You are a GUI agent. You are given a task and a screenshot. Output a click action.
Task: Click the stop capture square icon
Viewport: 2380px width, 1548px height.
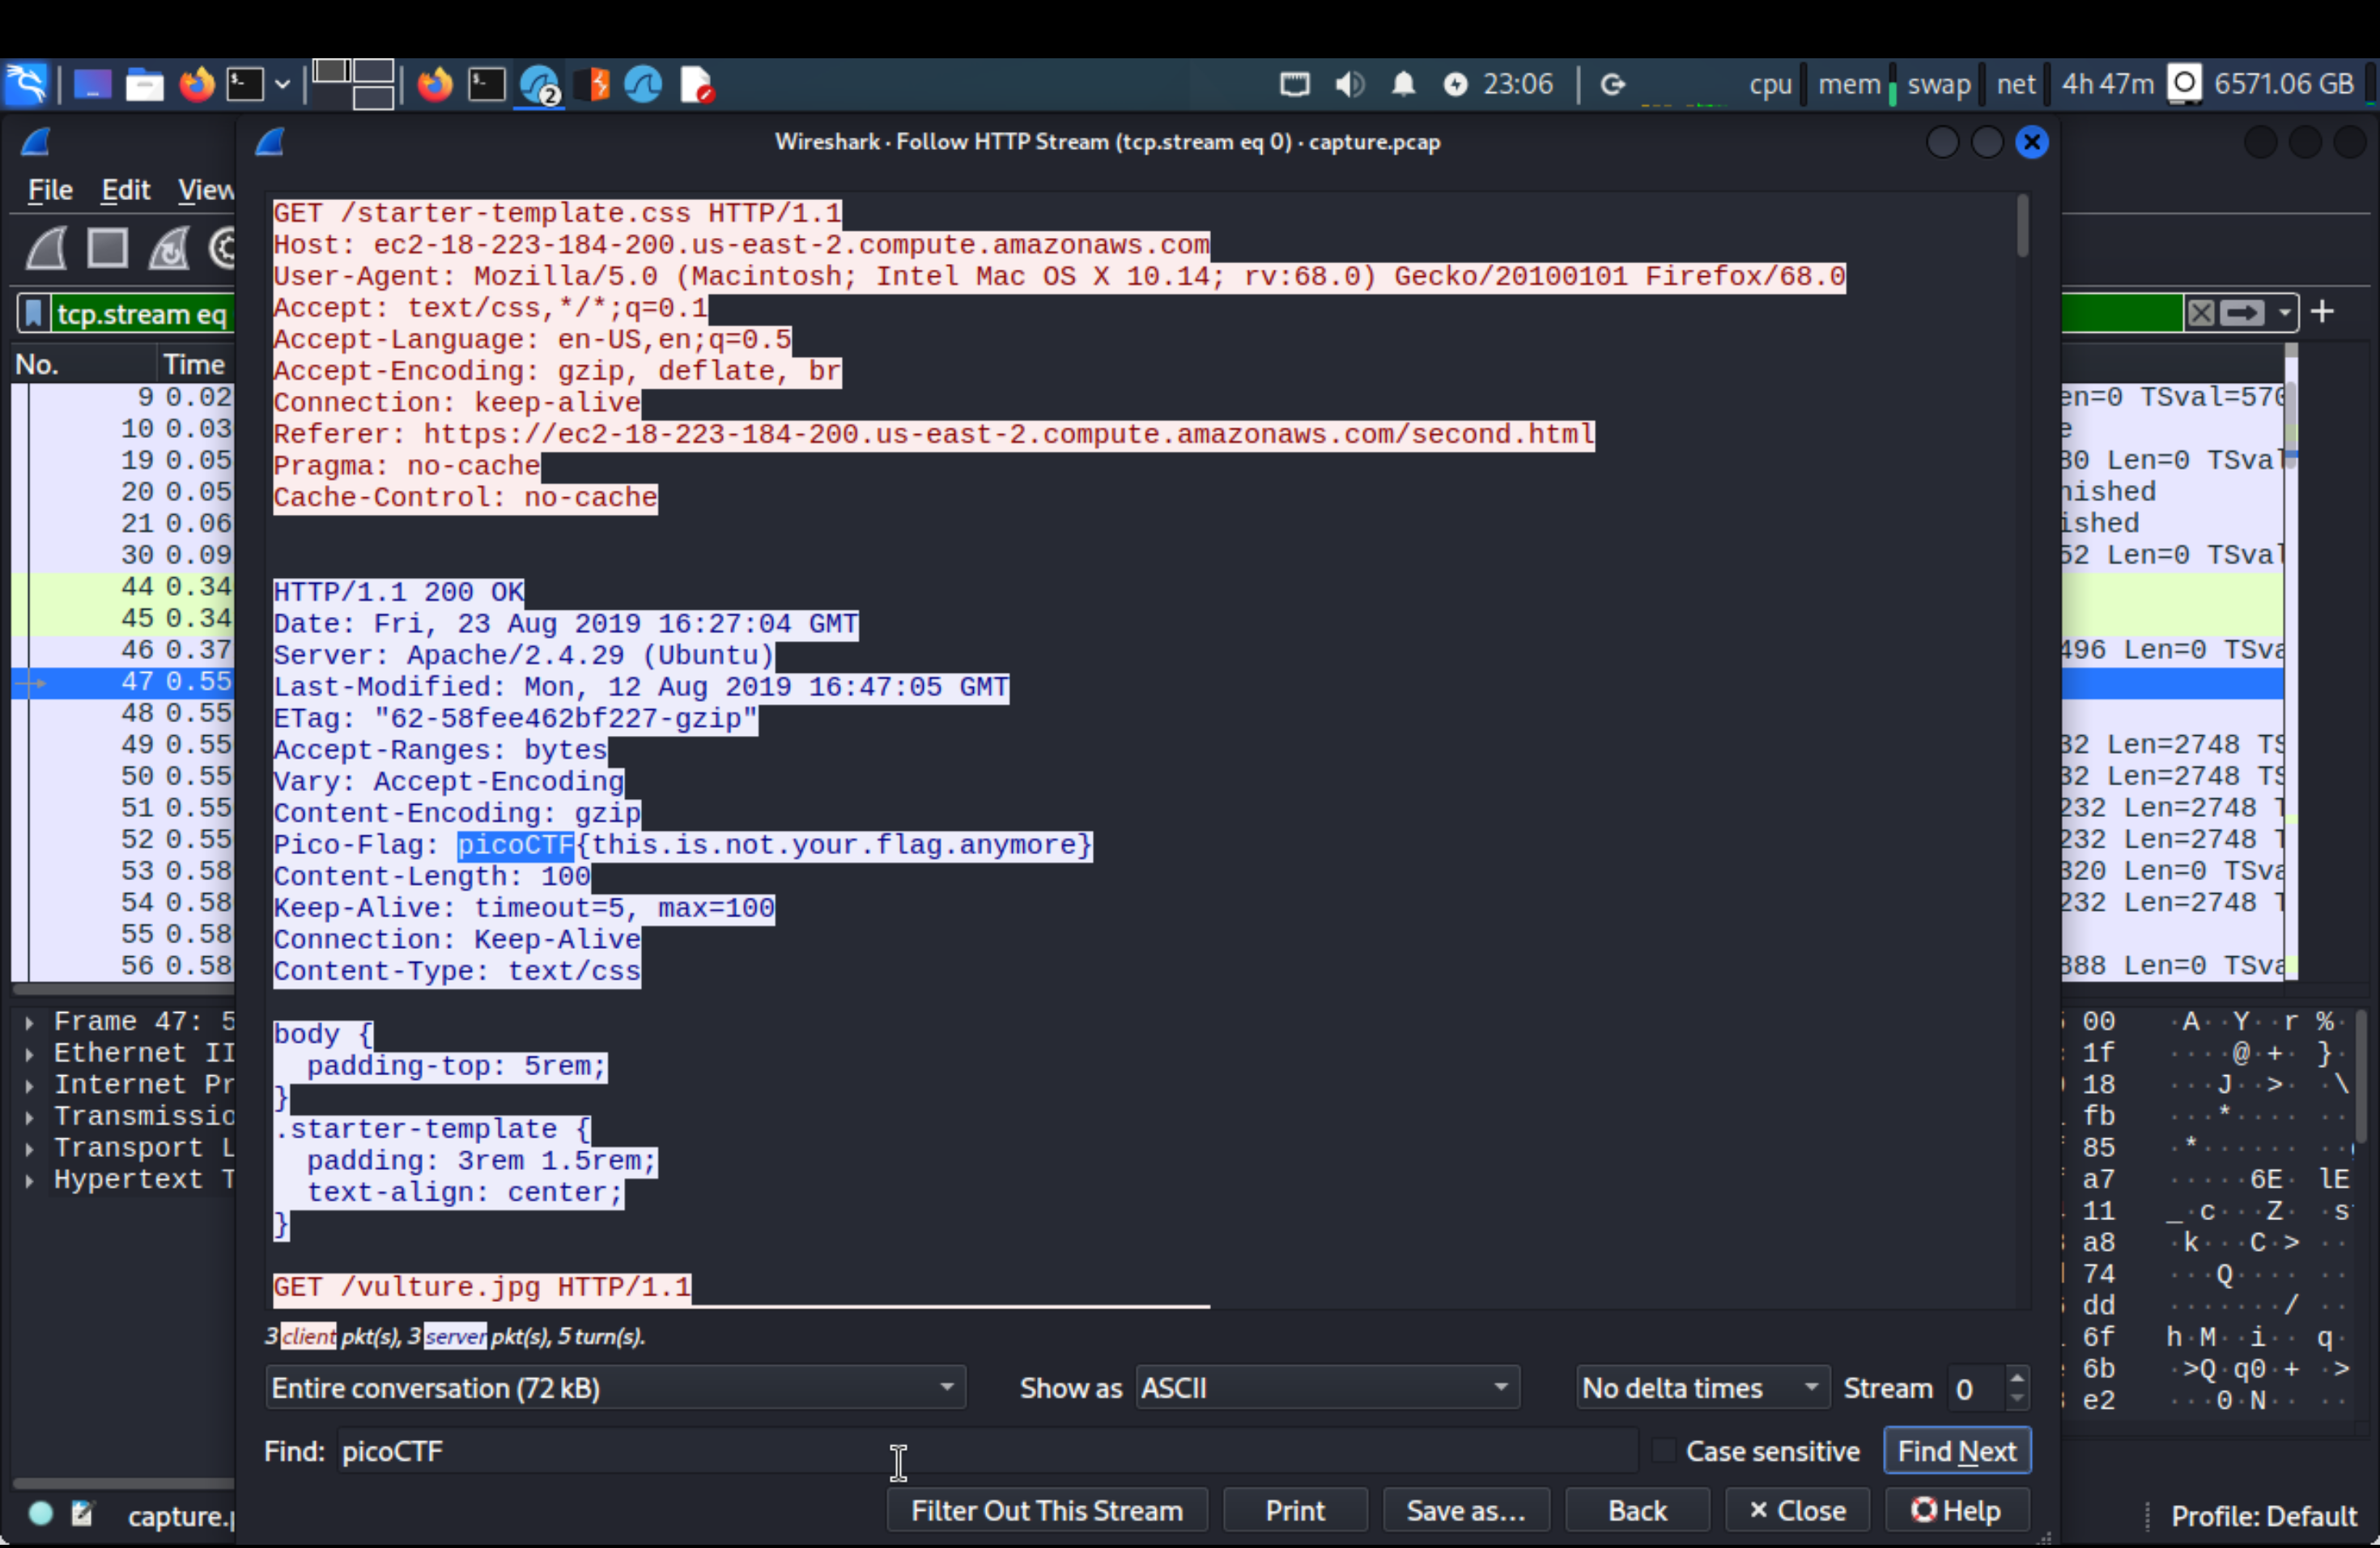107,248
